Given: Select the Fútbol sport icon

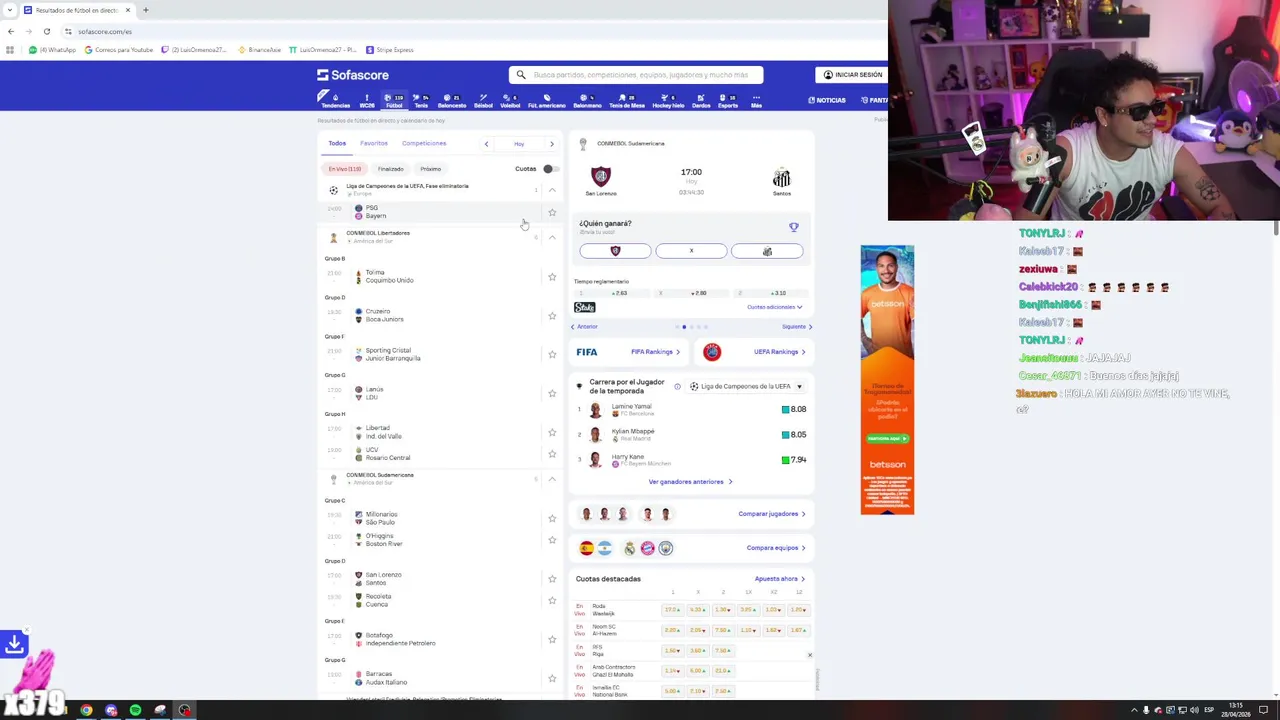Looking at the screenshot, I should pos(394,100).
